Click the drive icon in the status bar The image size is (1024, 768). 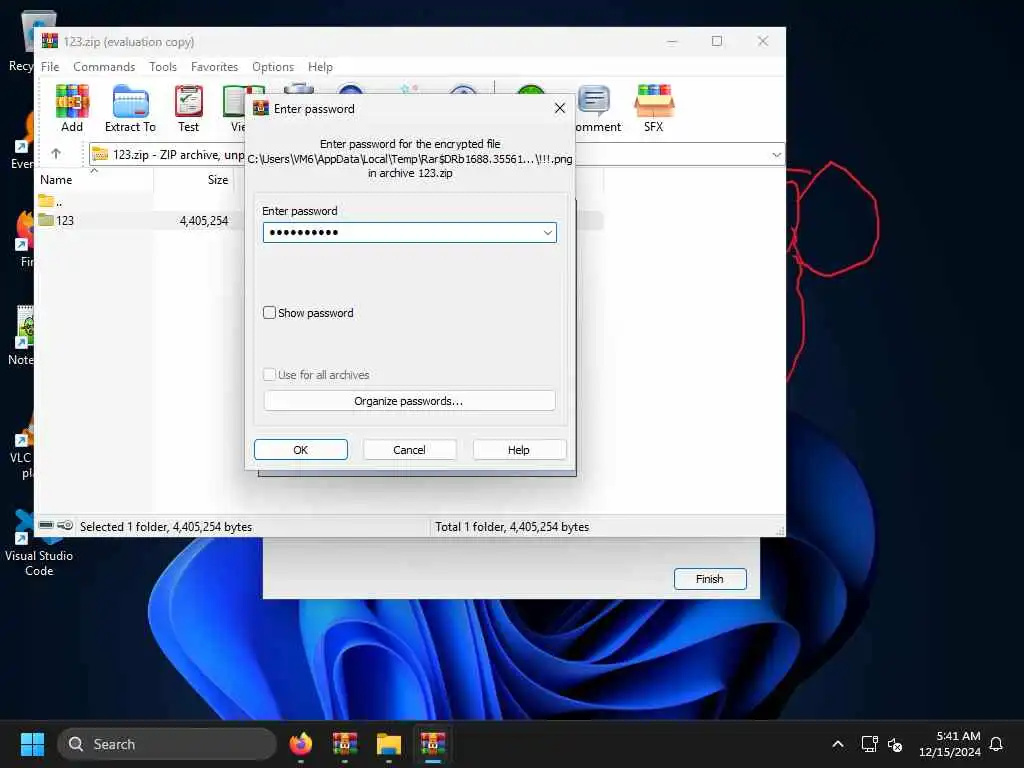(46, 526)
